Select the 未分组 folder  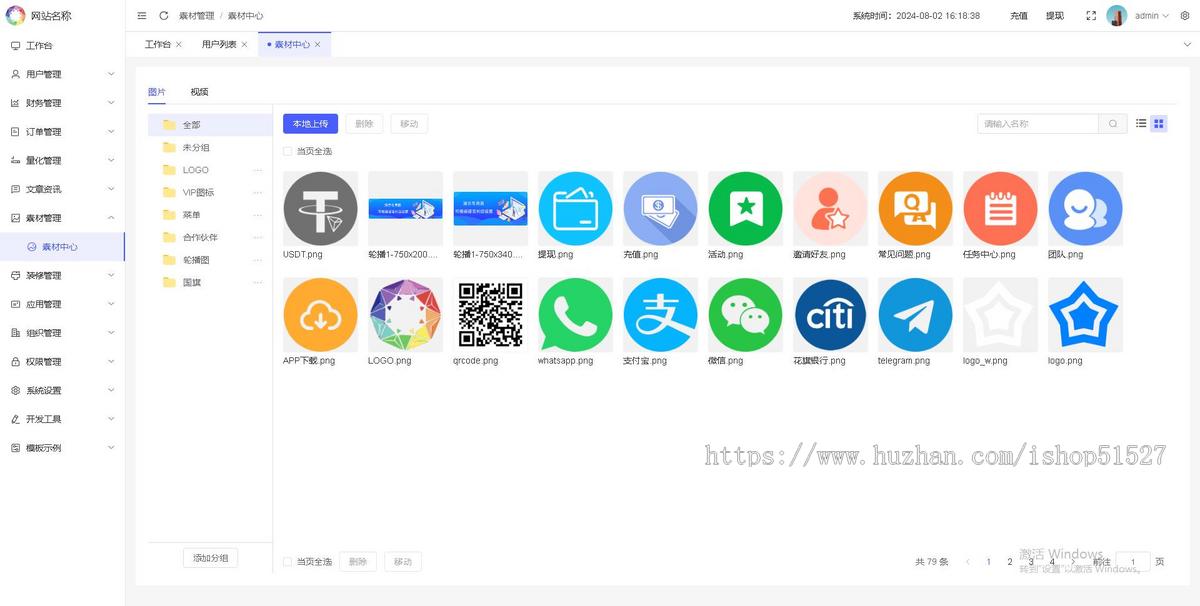click(210, 147)
